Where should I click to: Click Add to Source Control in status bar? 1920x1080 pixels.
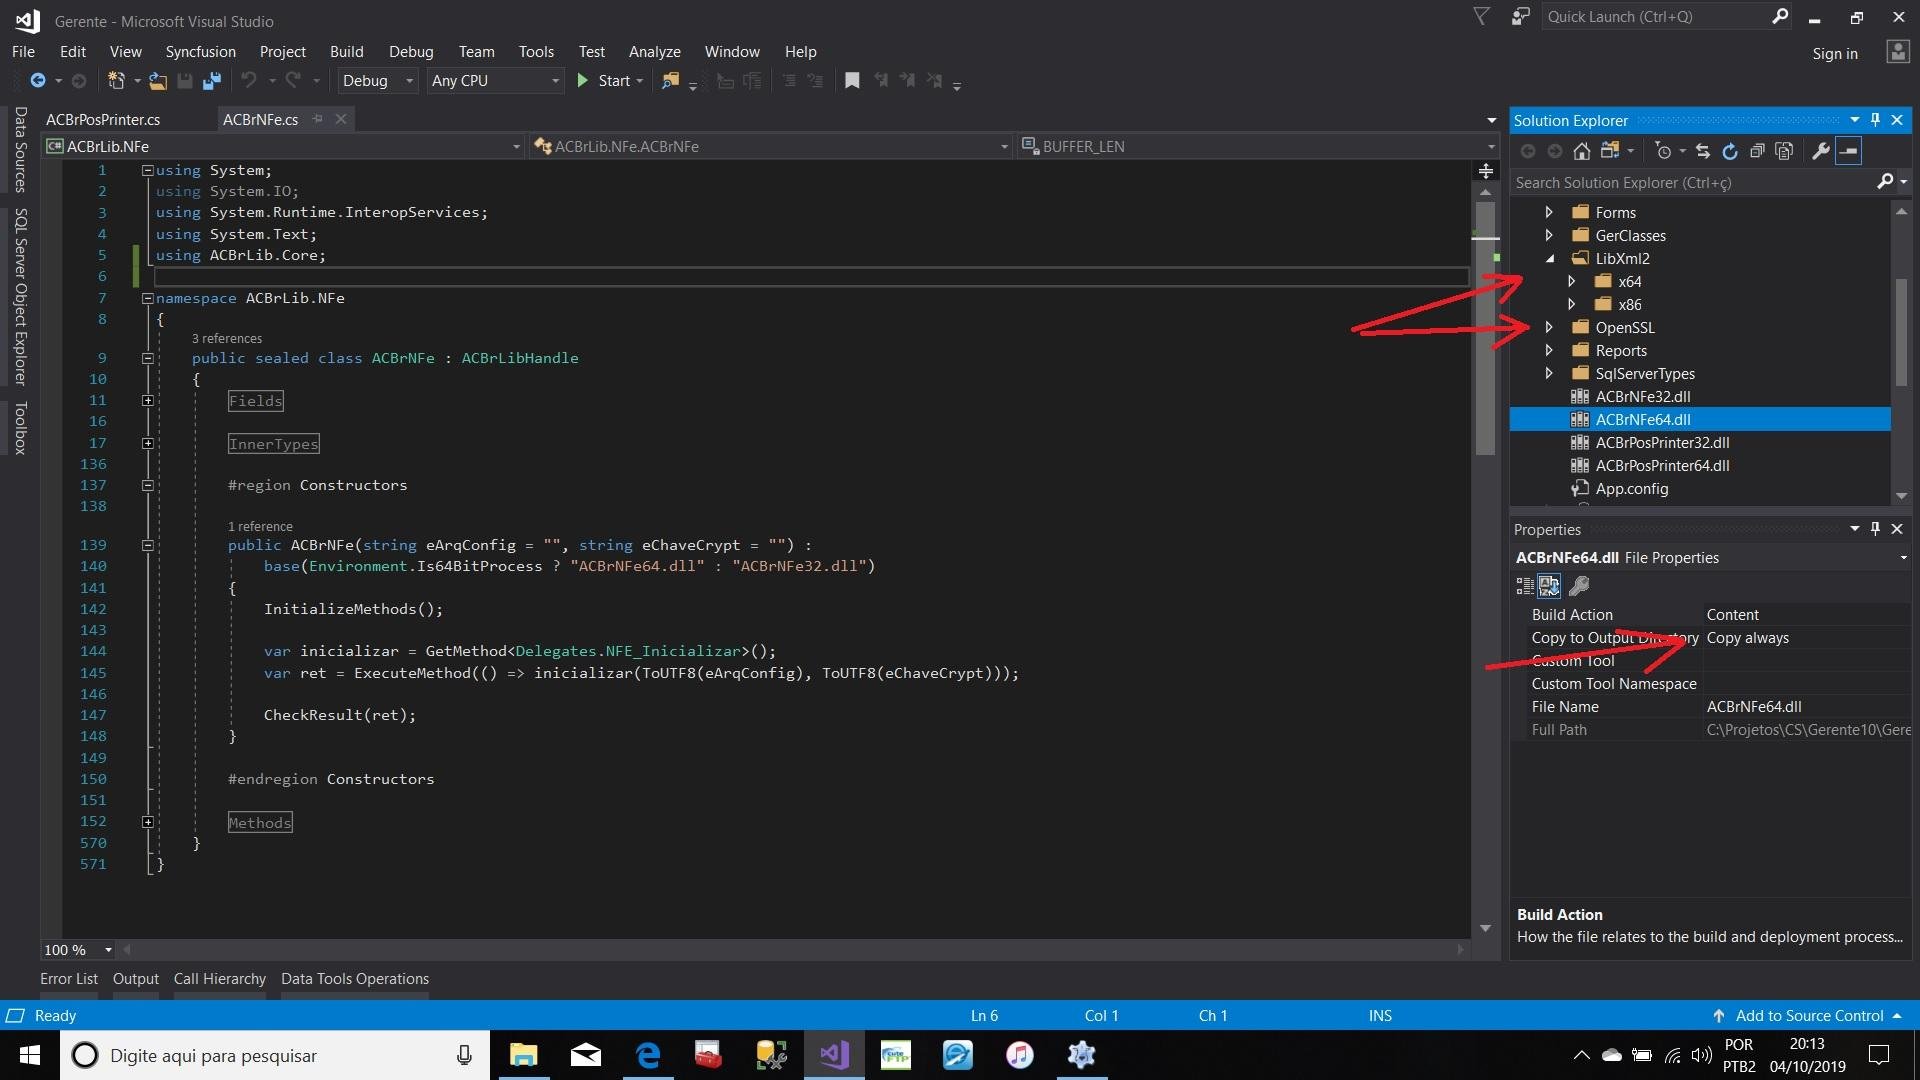click(x=1808, y=1016)
